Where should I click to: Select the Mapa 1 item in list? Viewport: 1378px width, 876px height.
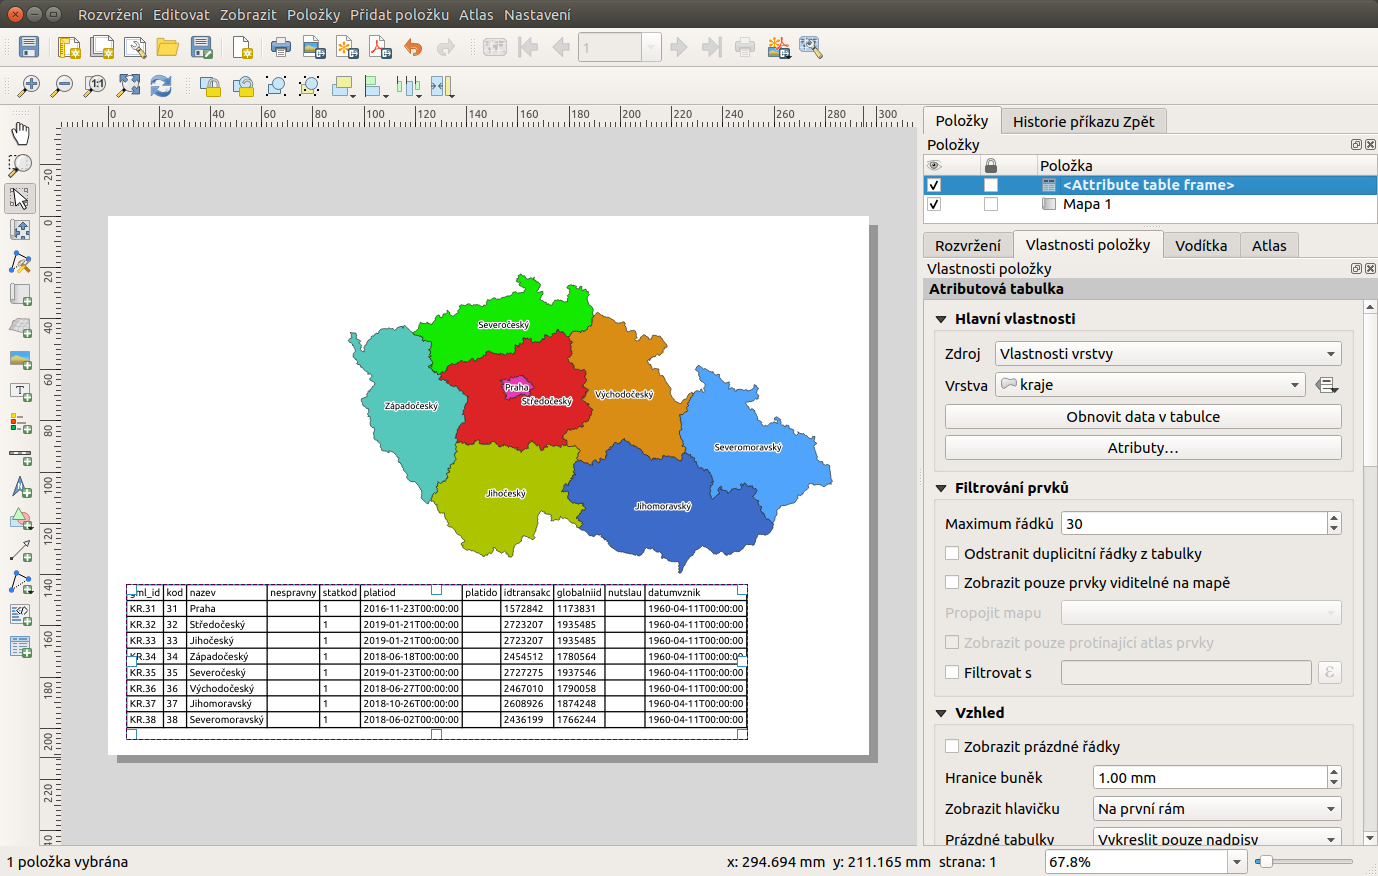click(1150, 204)
